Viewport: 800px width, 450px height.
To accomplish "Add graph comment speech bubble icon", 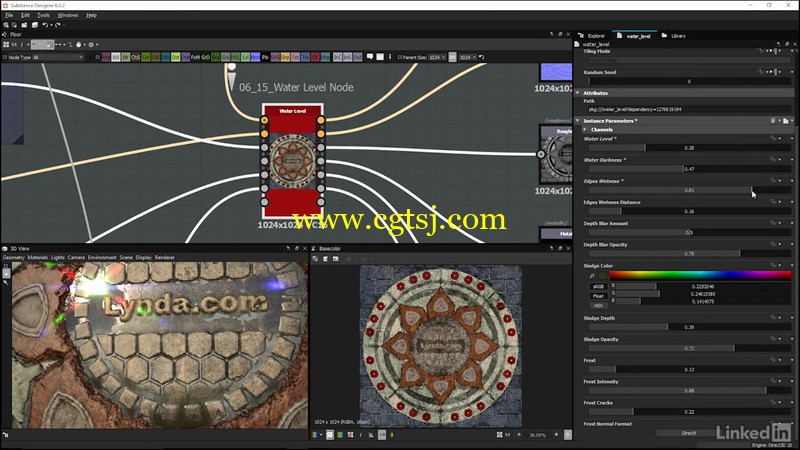I will (370, 57).
